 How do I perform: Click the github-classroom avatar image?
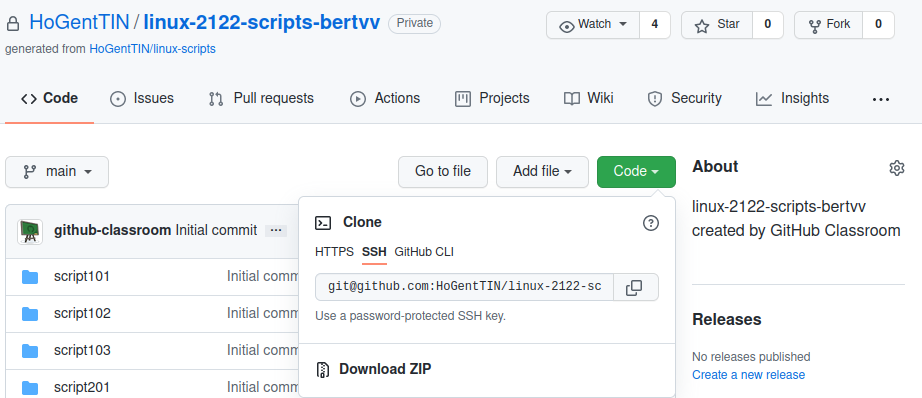30,231
